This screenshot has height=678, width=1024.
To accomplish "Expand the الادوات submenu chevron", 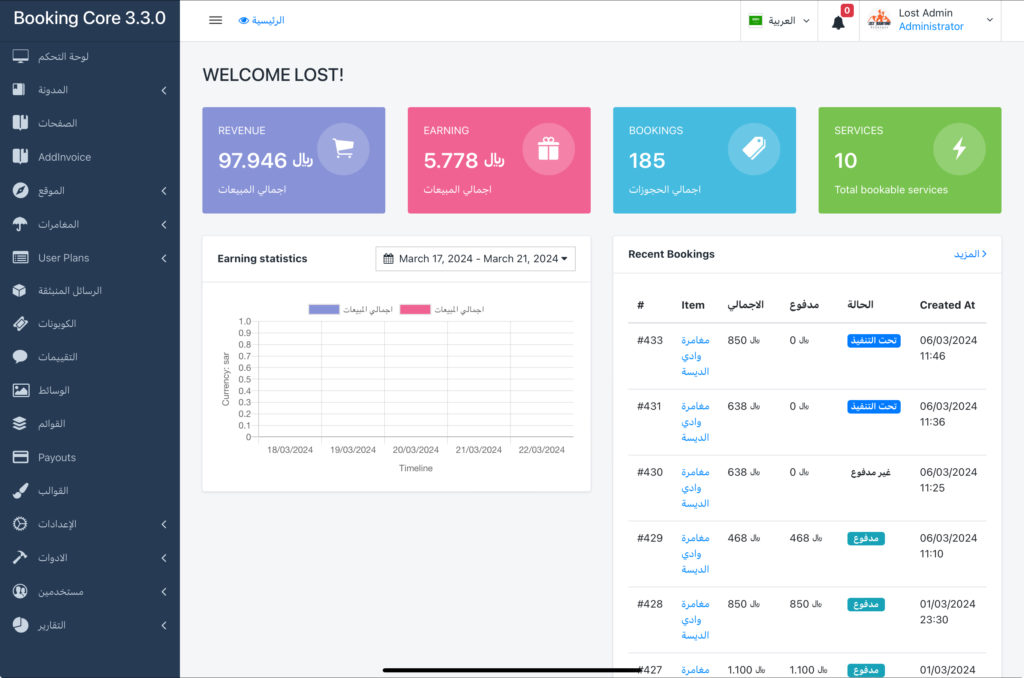I will 164,558.
